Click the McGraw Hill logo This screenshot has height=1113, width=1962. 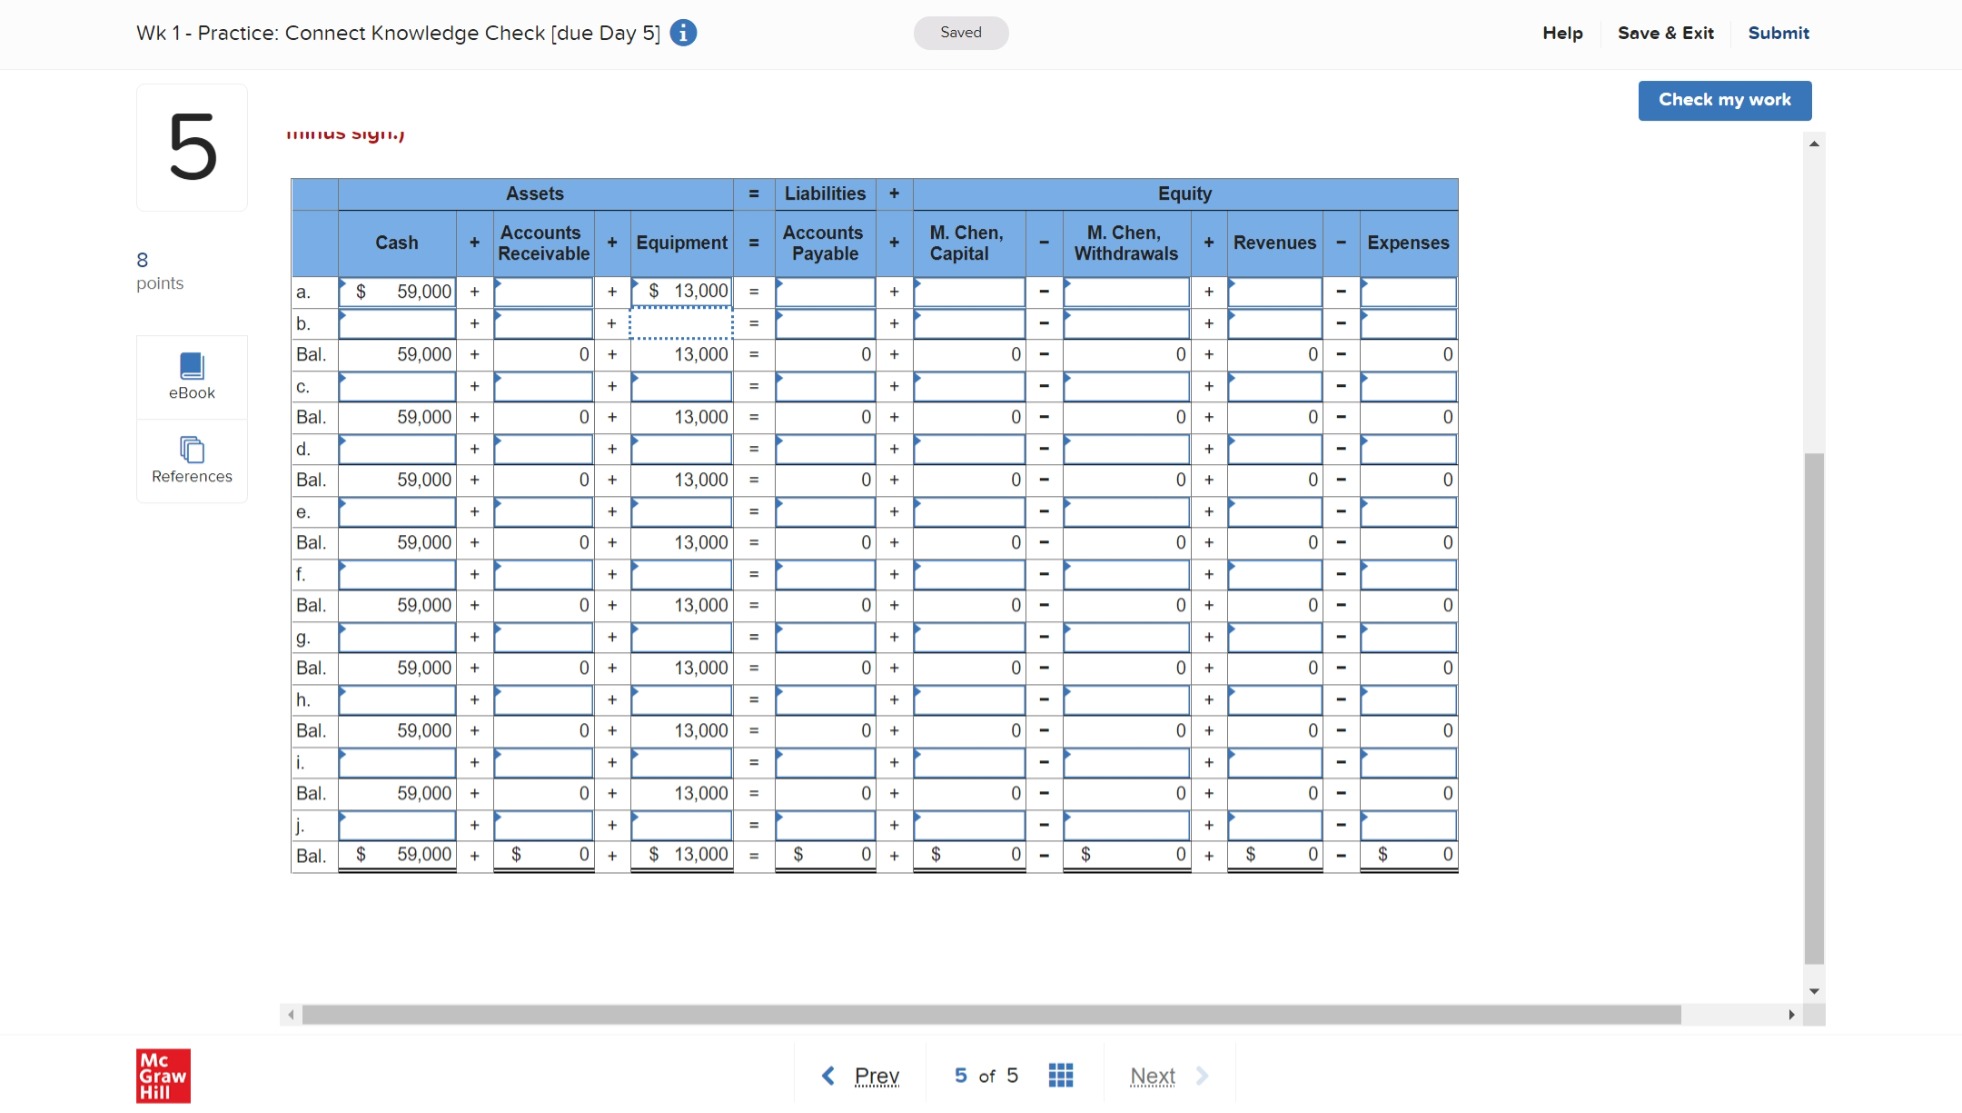[x=164, y=1075]
